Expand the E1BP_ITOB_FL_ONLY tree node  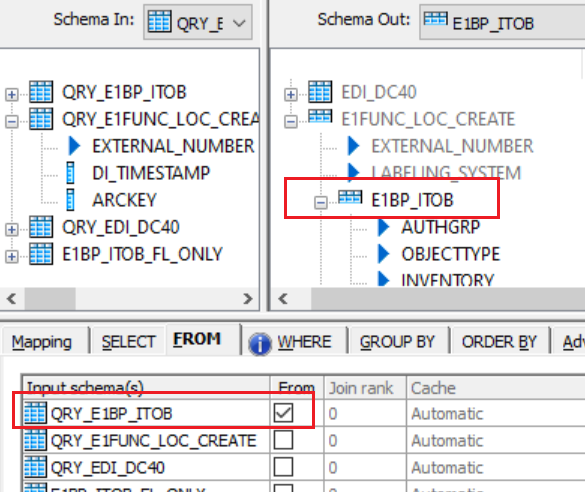pyautogui.click(x=12, y=256)
